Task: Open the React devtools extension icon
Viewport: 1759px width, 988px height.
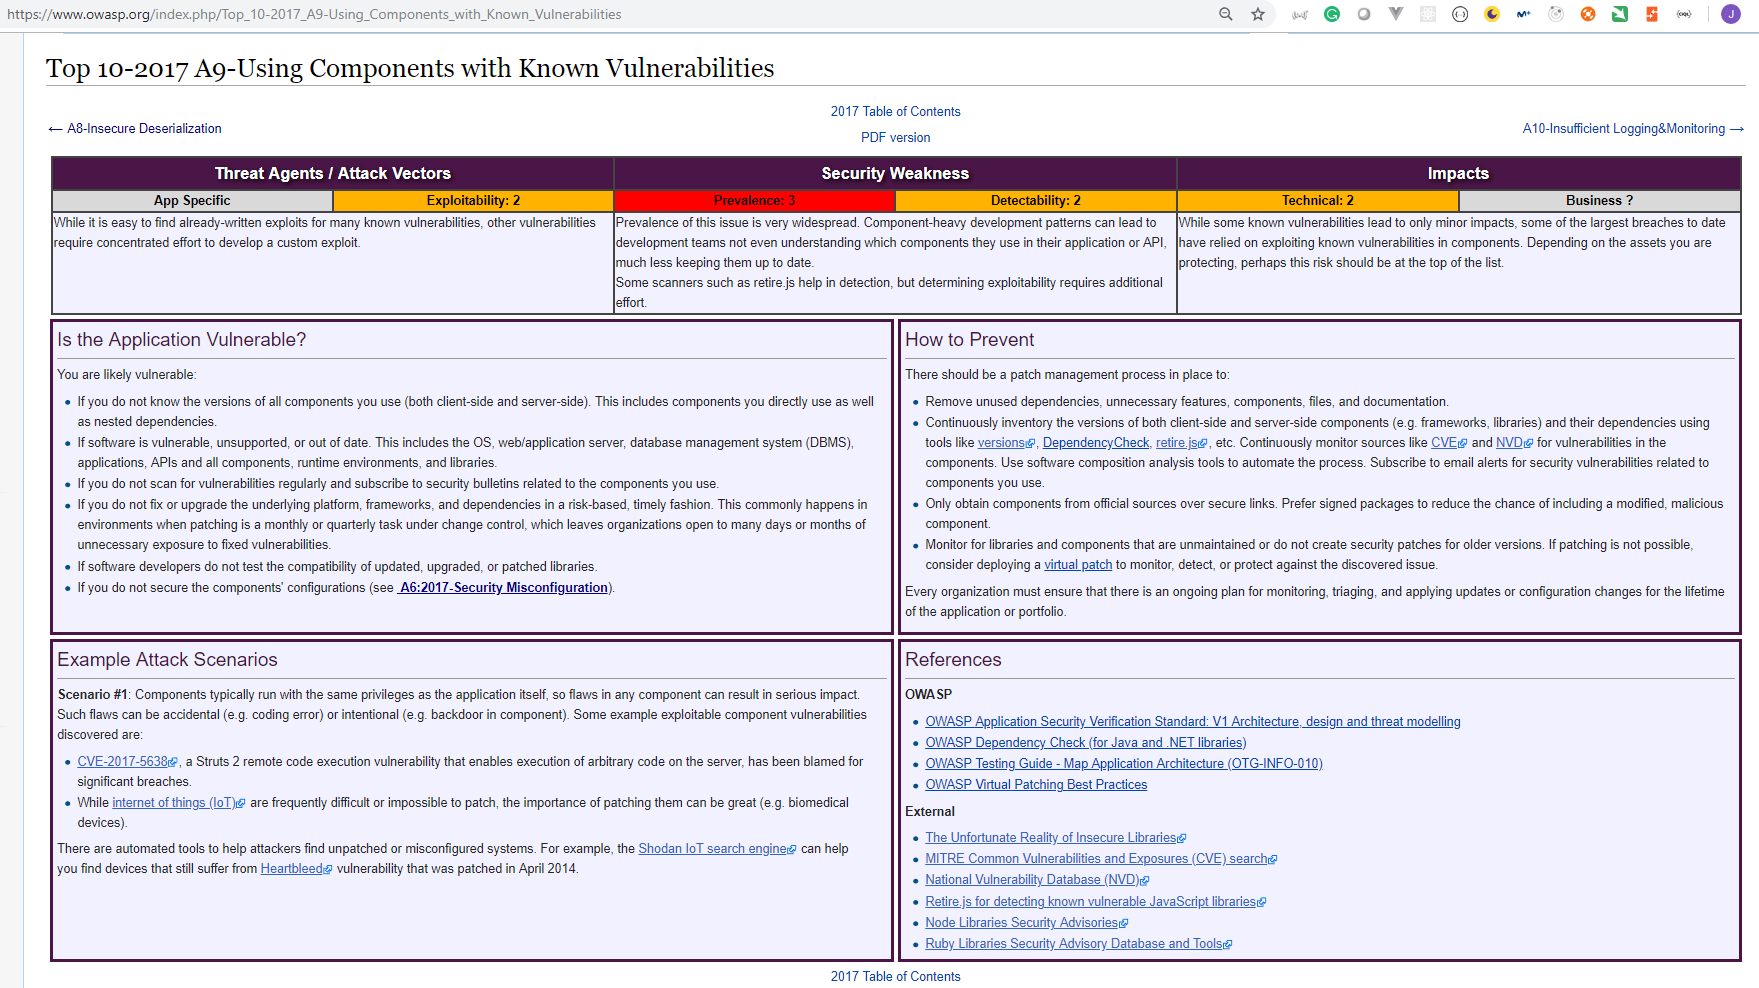Action: point(1428,14)
